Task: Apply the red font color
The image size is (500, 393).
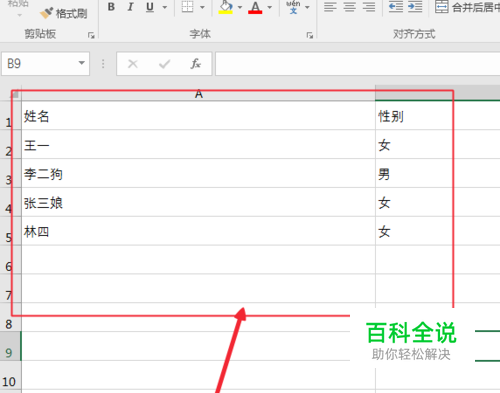Action: pyautogui.click(x=255, y=7)
